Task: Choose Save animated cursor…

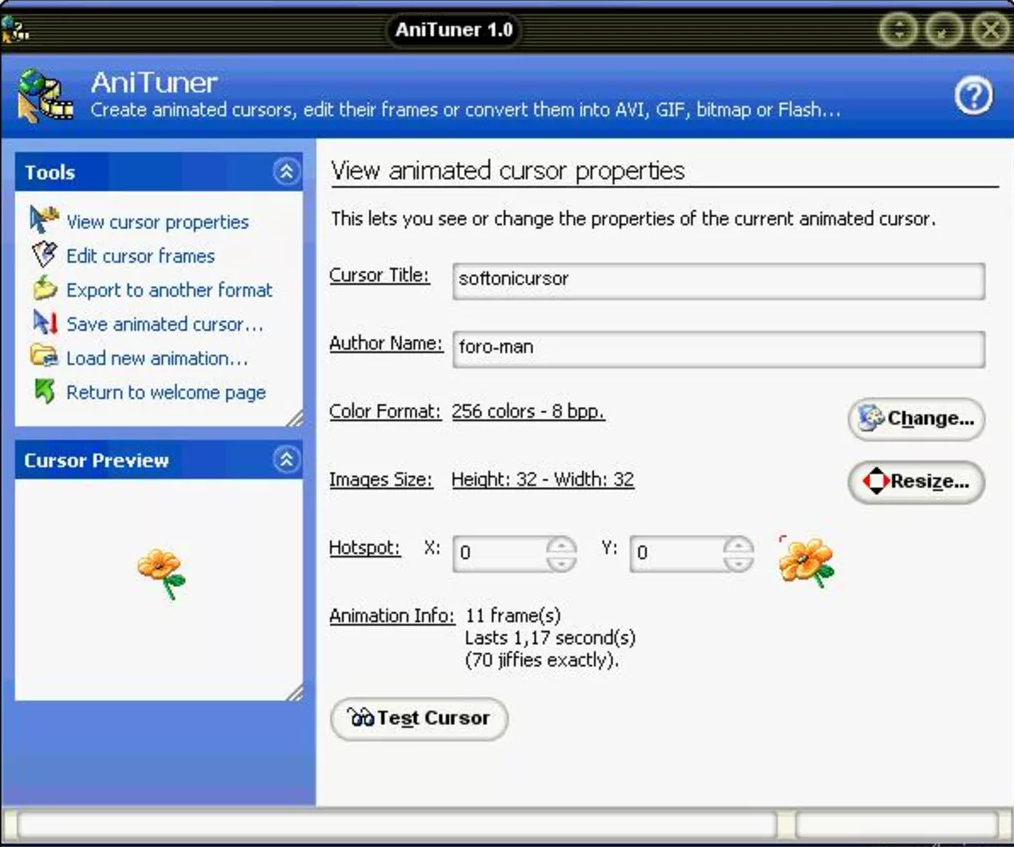Action: pos(165,324)
